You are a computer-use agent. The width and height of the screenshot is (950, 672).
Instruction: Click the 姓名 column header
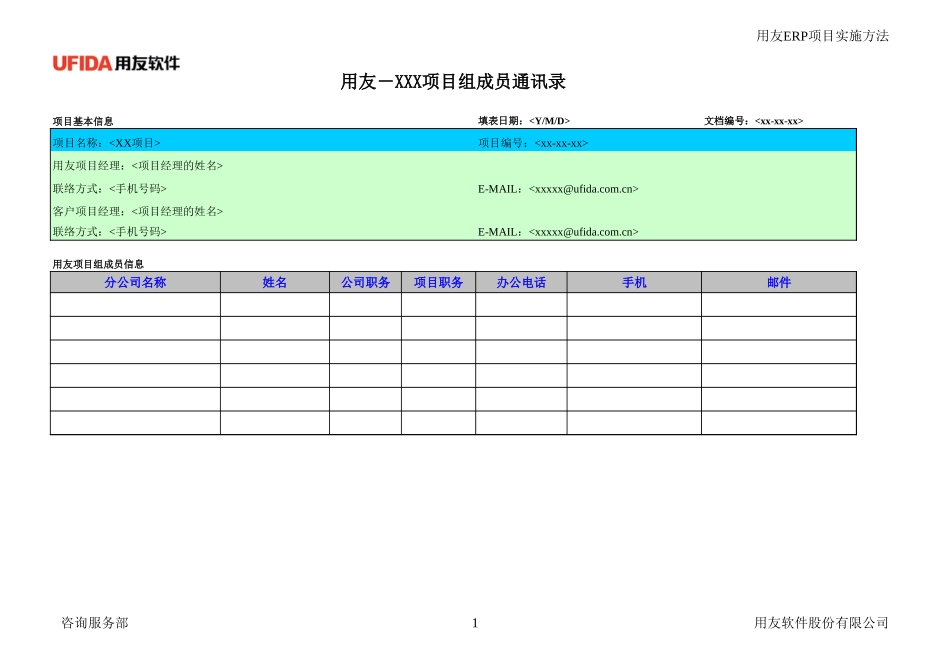coord(274,282)
